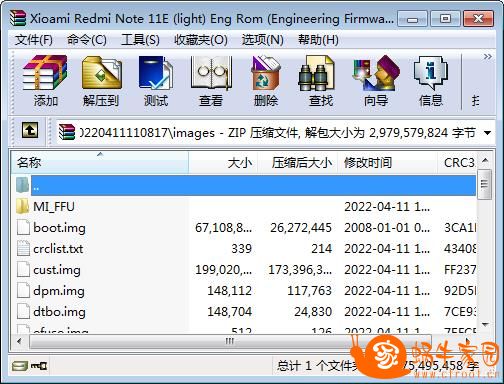Click the horizontal scrollbar thumb

pyautogui.click(x=230, y=341)
